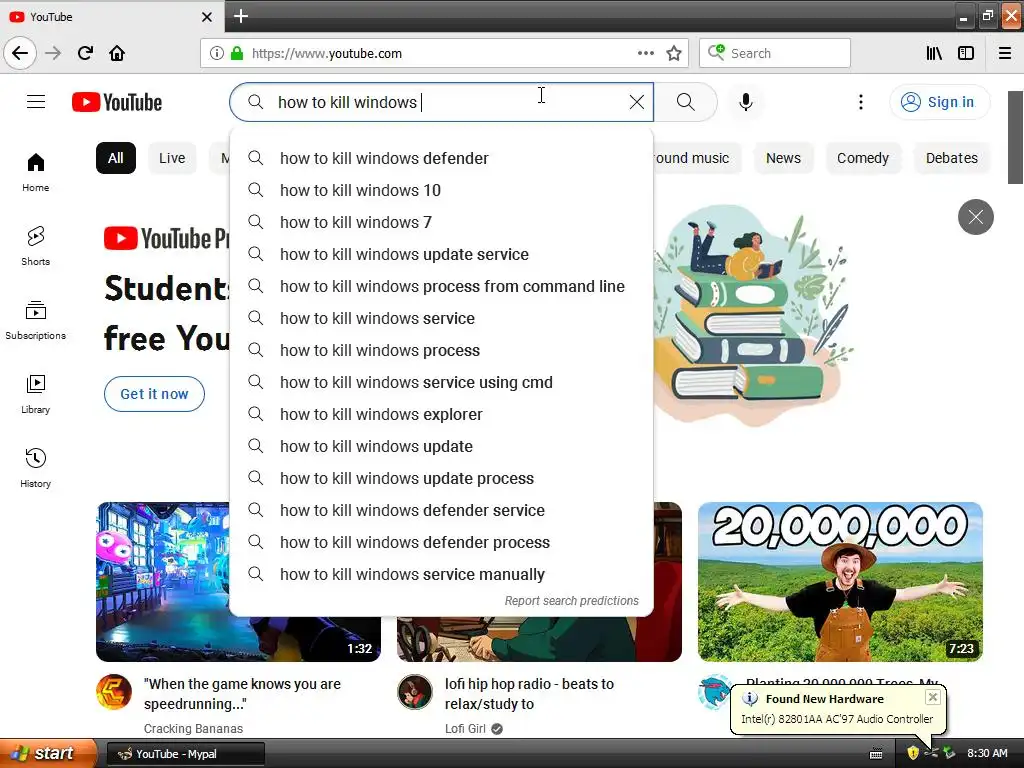Open the browser hamburger menu

click(x=1005, y=53)
